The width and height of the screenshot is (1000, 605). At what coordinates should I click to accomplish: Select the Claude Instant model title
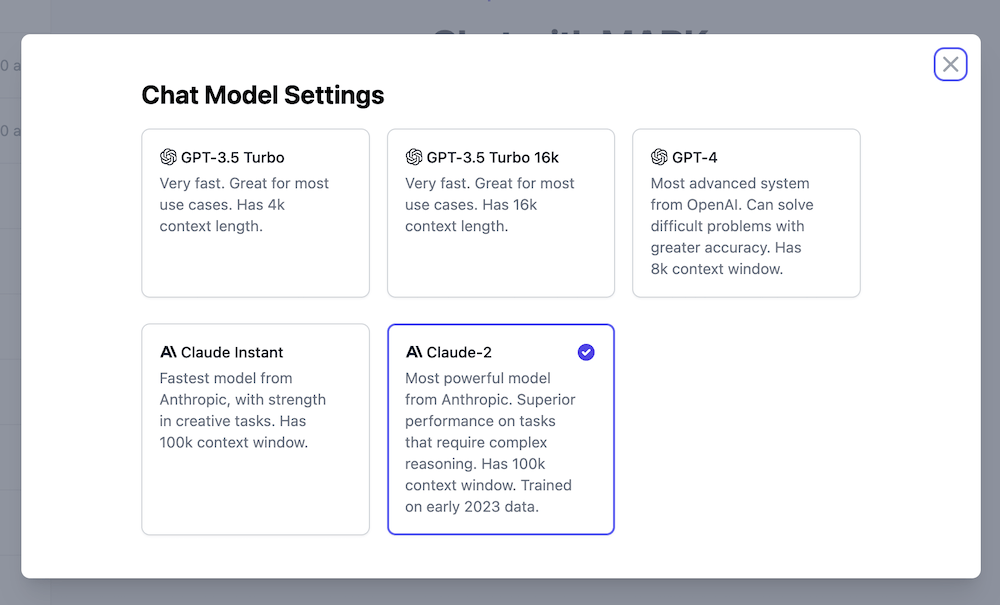[x=232, y=352]
